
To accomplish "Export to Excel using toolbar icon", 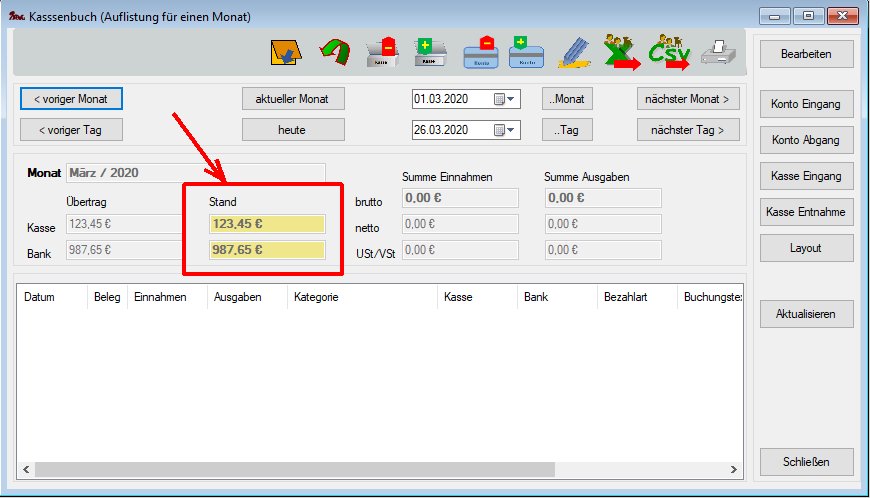I will [622, 51].
